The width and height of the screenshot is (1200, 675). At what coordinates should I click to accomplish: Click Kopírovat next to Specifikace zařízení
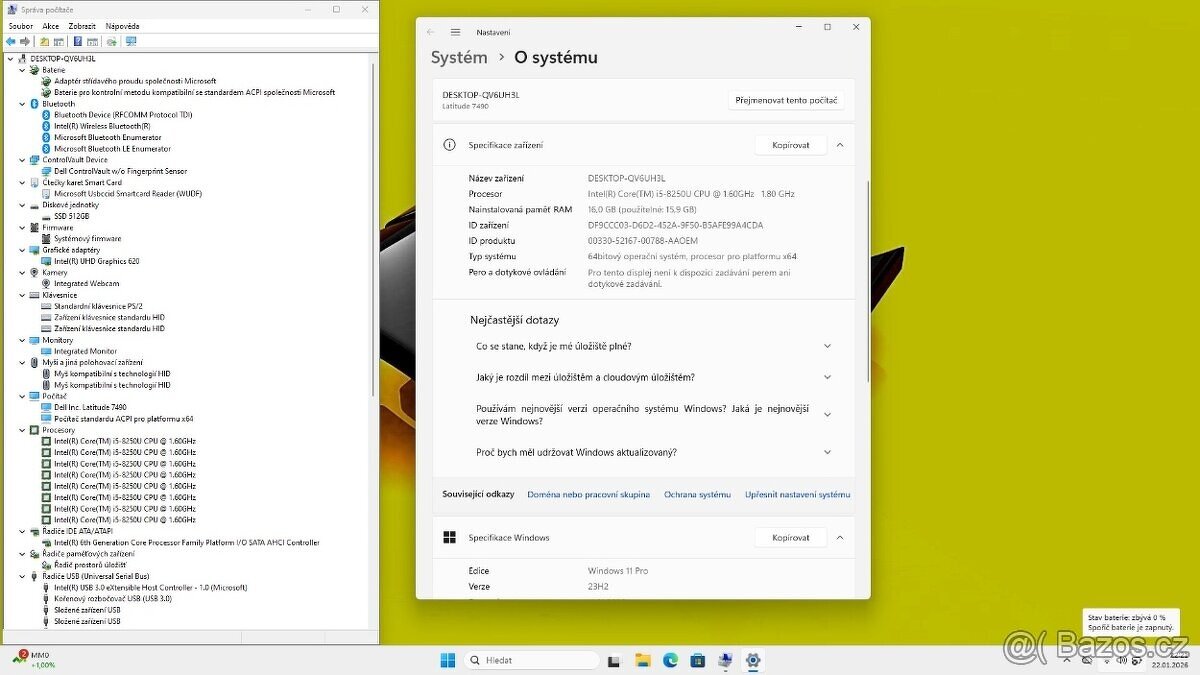click(790, 144)
